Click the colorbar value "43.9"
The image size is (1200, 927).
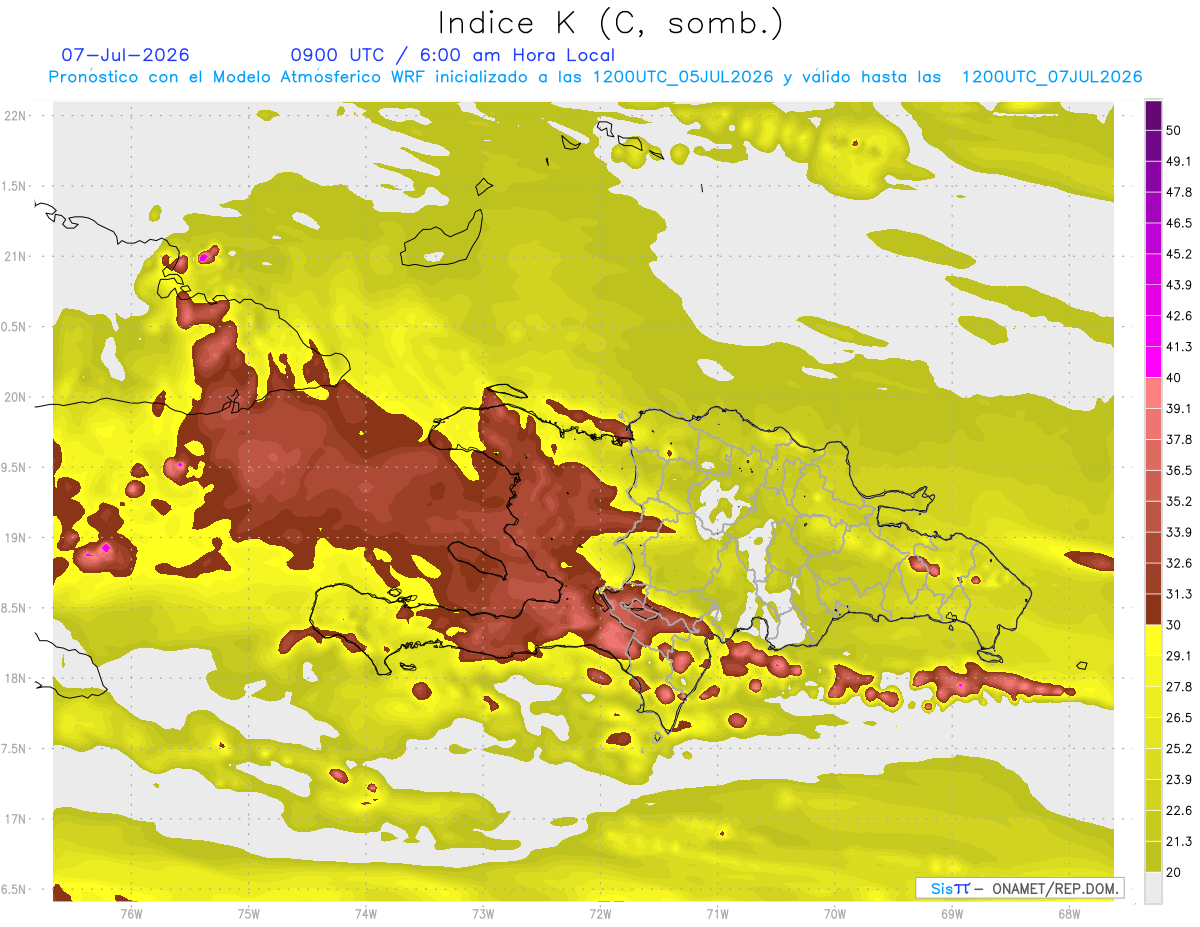[1179, 285]
